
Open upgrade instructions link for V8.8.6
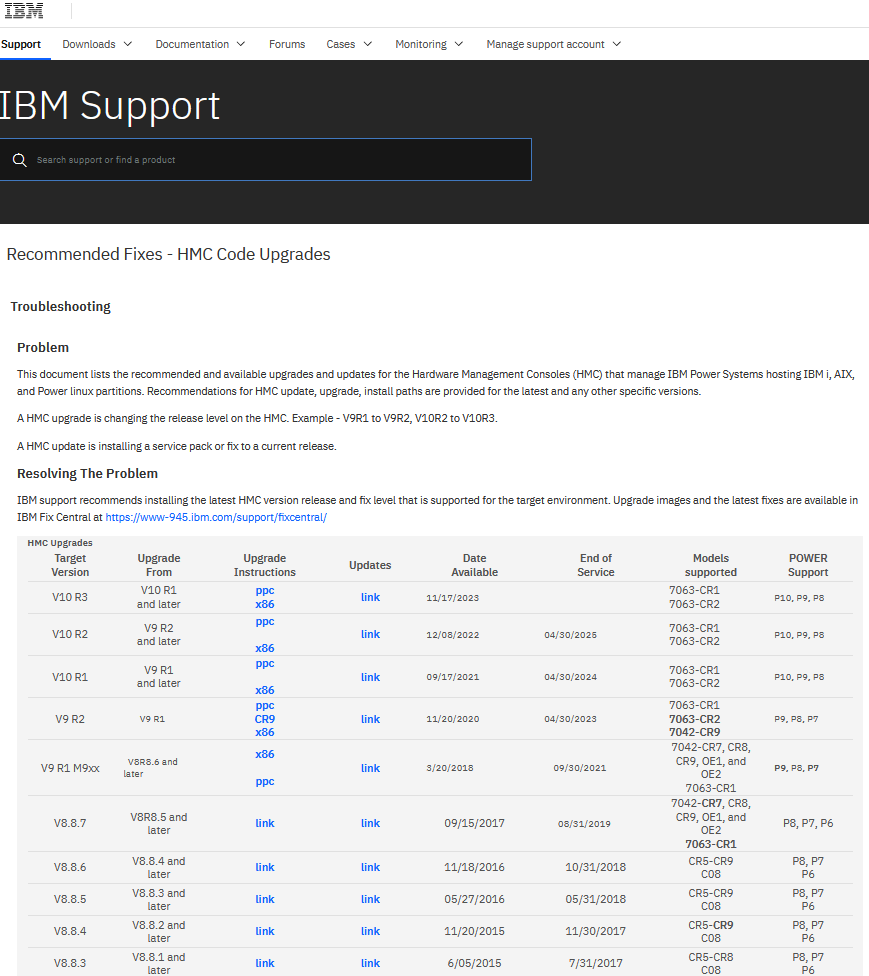pyautogui.click(x=264, y=867)
